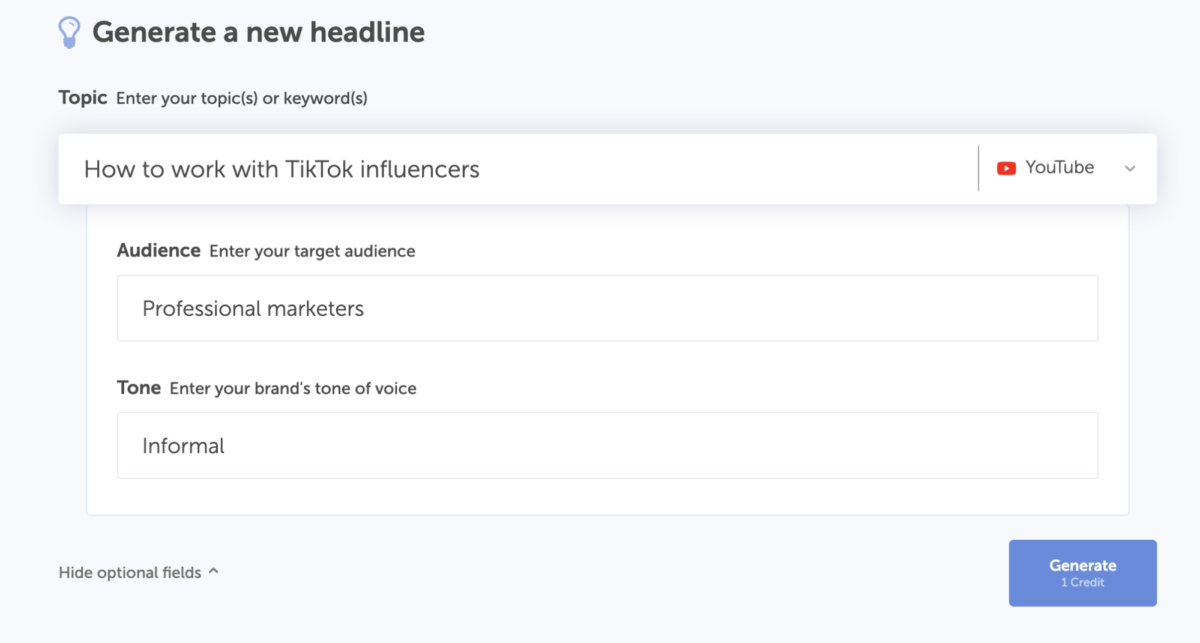Click the bold Topic label
Image resolution: width=1200 pixels, height=643 pixels.
tap(83, 98)
